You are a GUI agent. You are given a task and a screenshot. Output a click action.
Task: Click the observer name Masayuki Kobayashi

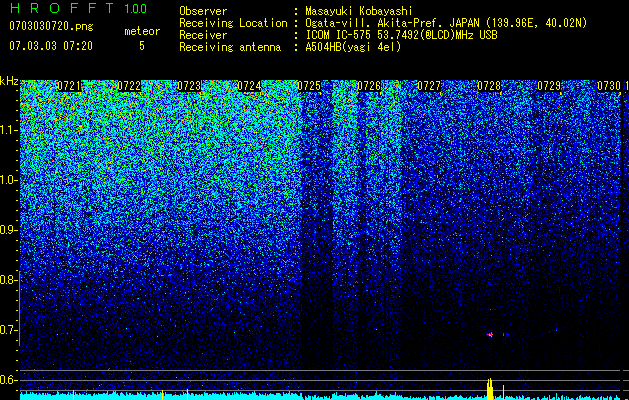359,11
